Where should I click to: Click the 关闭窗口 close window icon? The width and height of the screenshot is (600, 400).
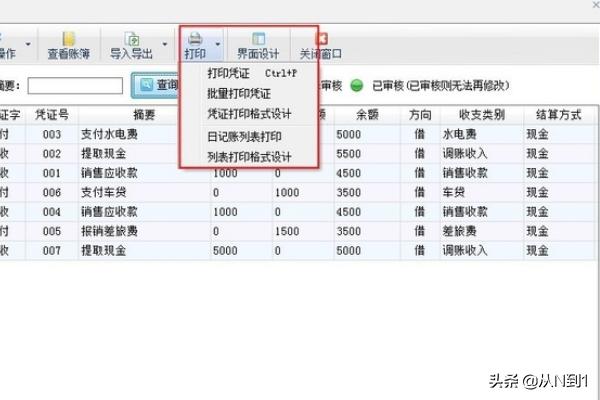[x=321, y=39]
